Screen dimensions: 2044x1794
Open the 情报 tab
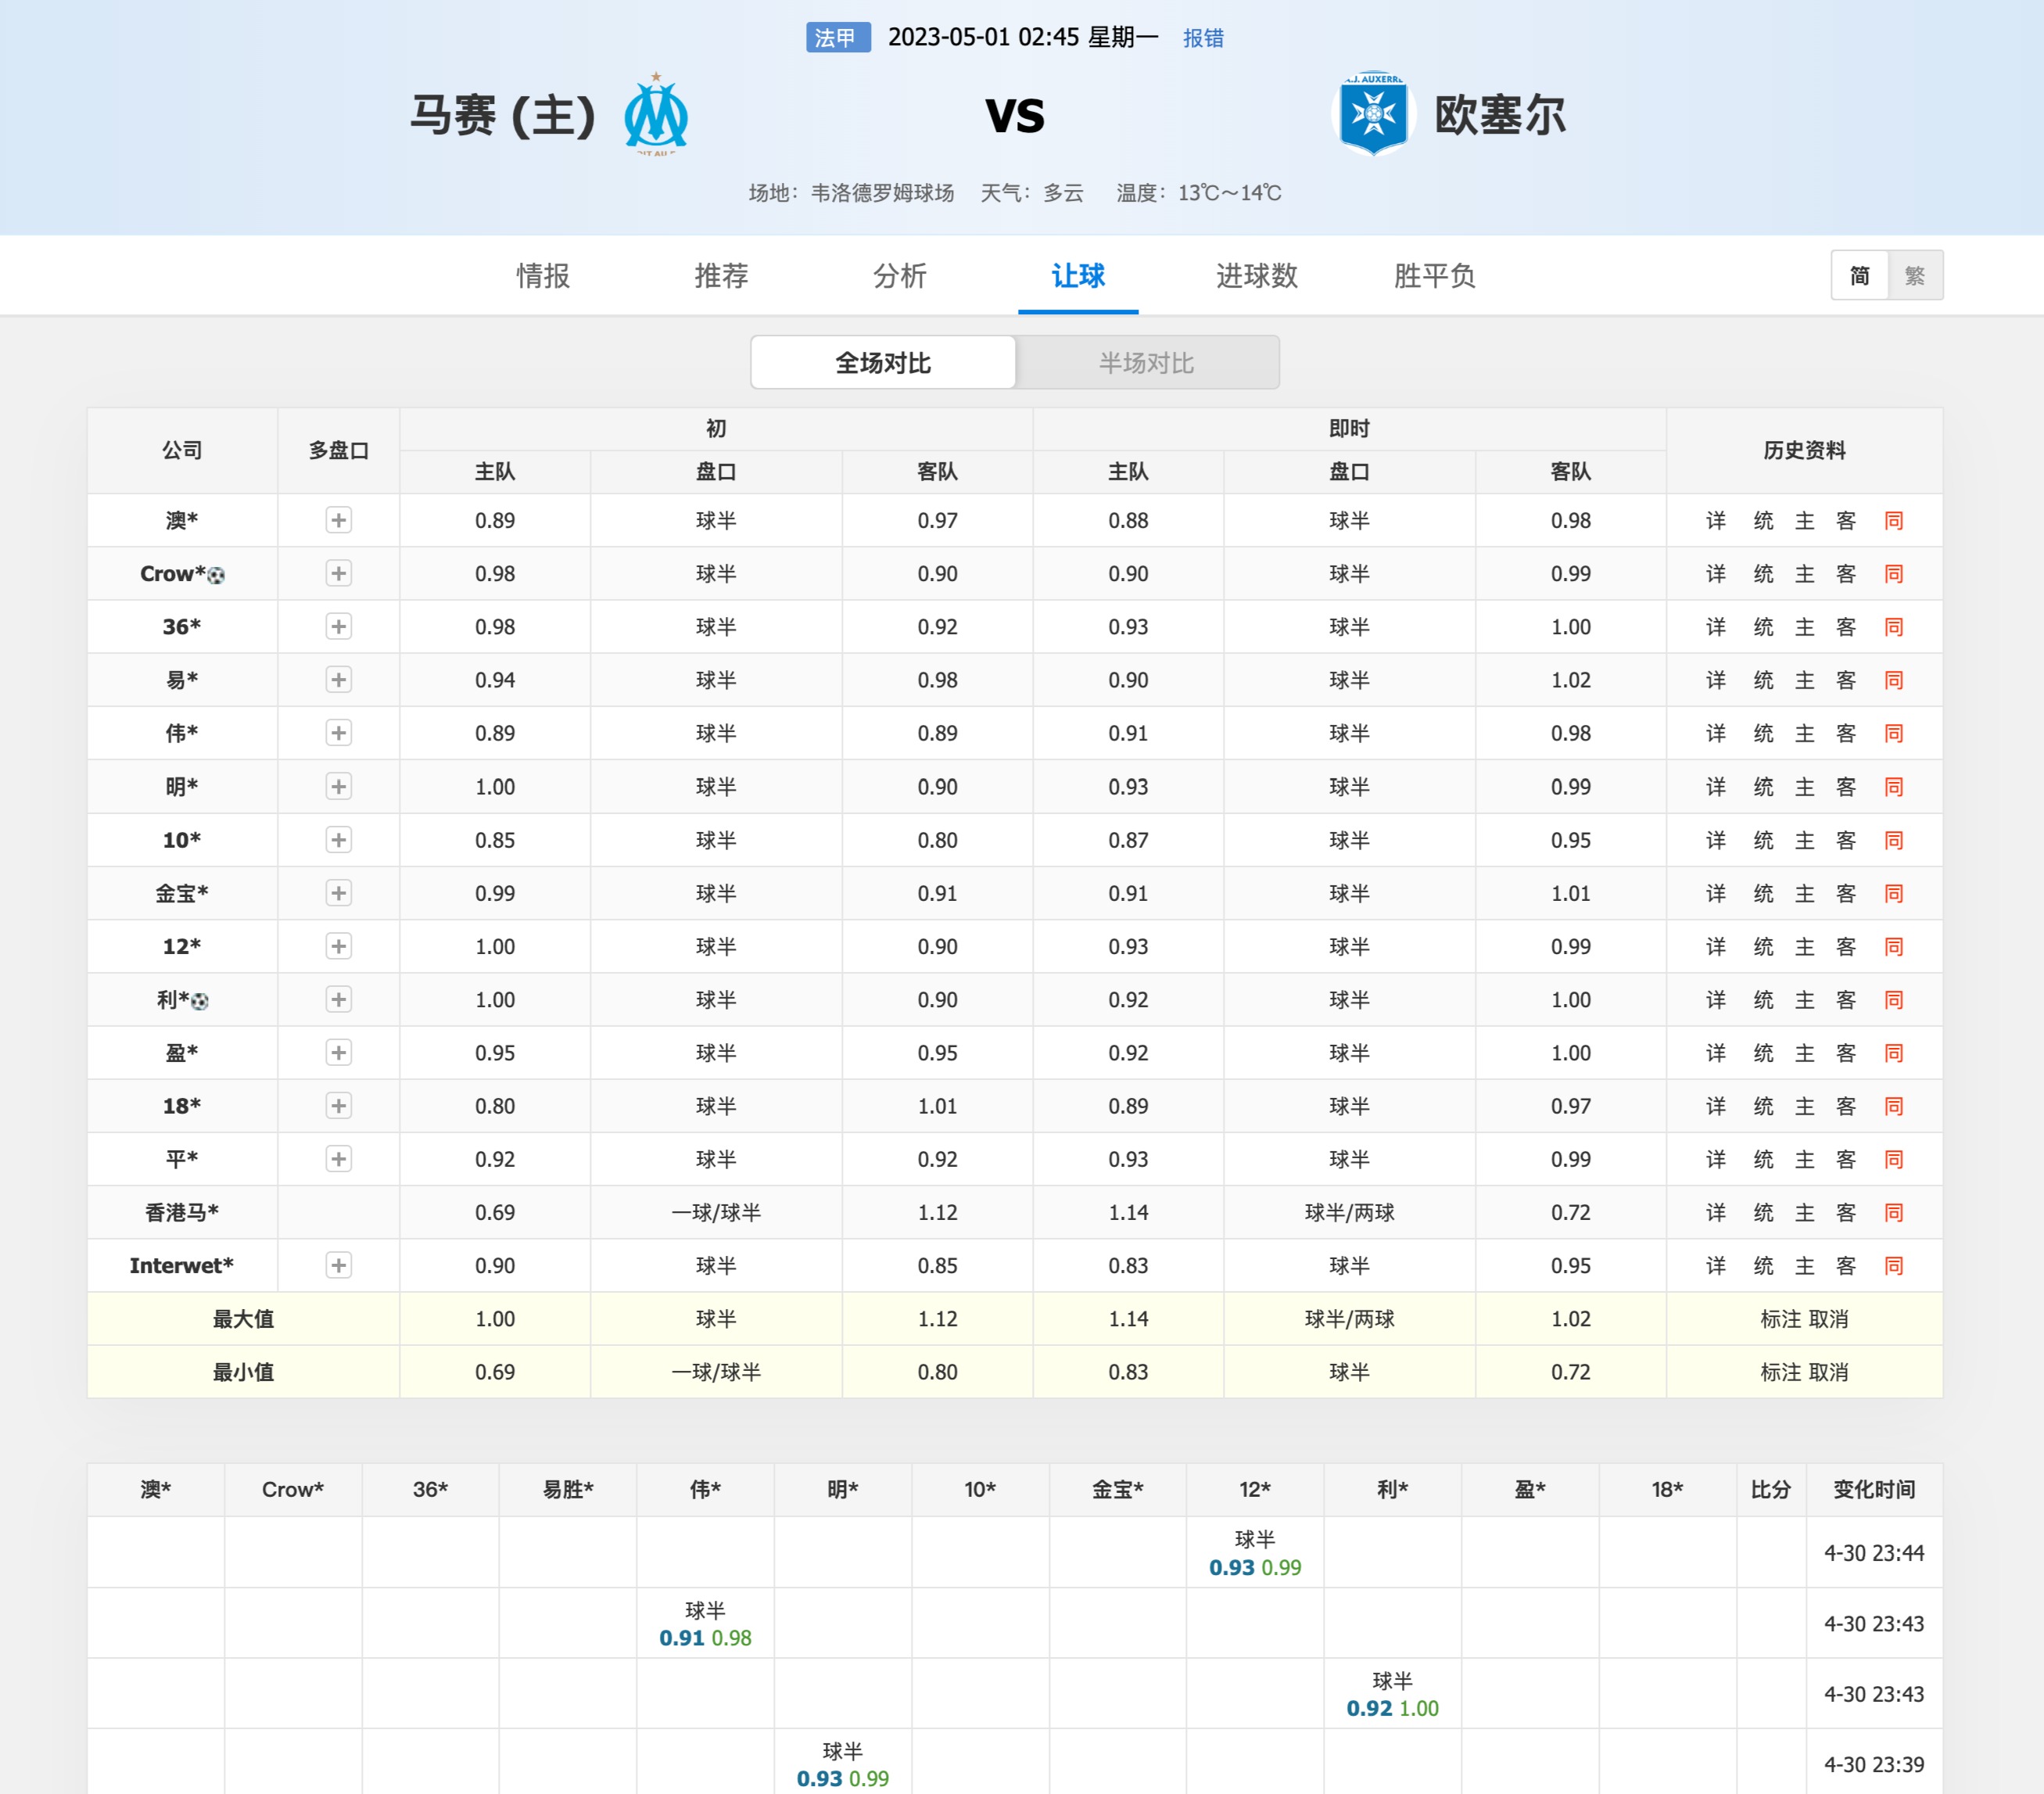pos(543,275)
